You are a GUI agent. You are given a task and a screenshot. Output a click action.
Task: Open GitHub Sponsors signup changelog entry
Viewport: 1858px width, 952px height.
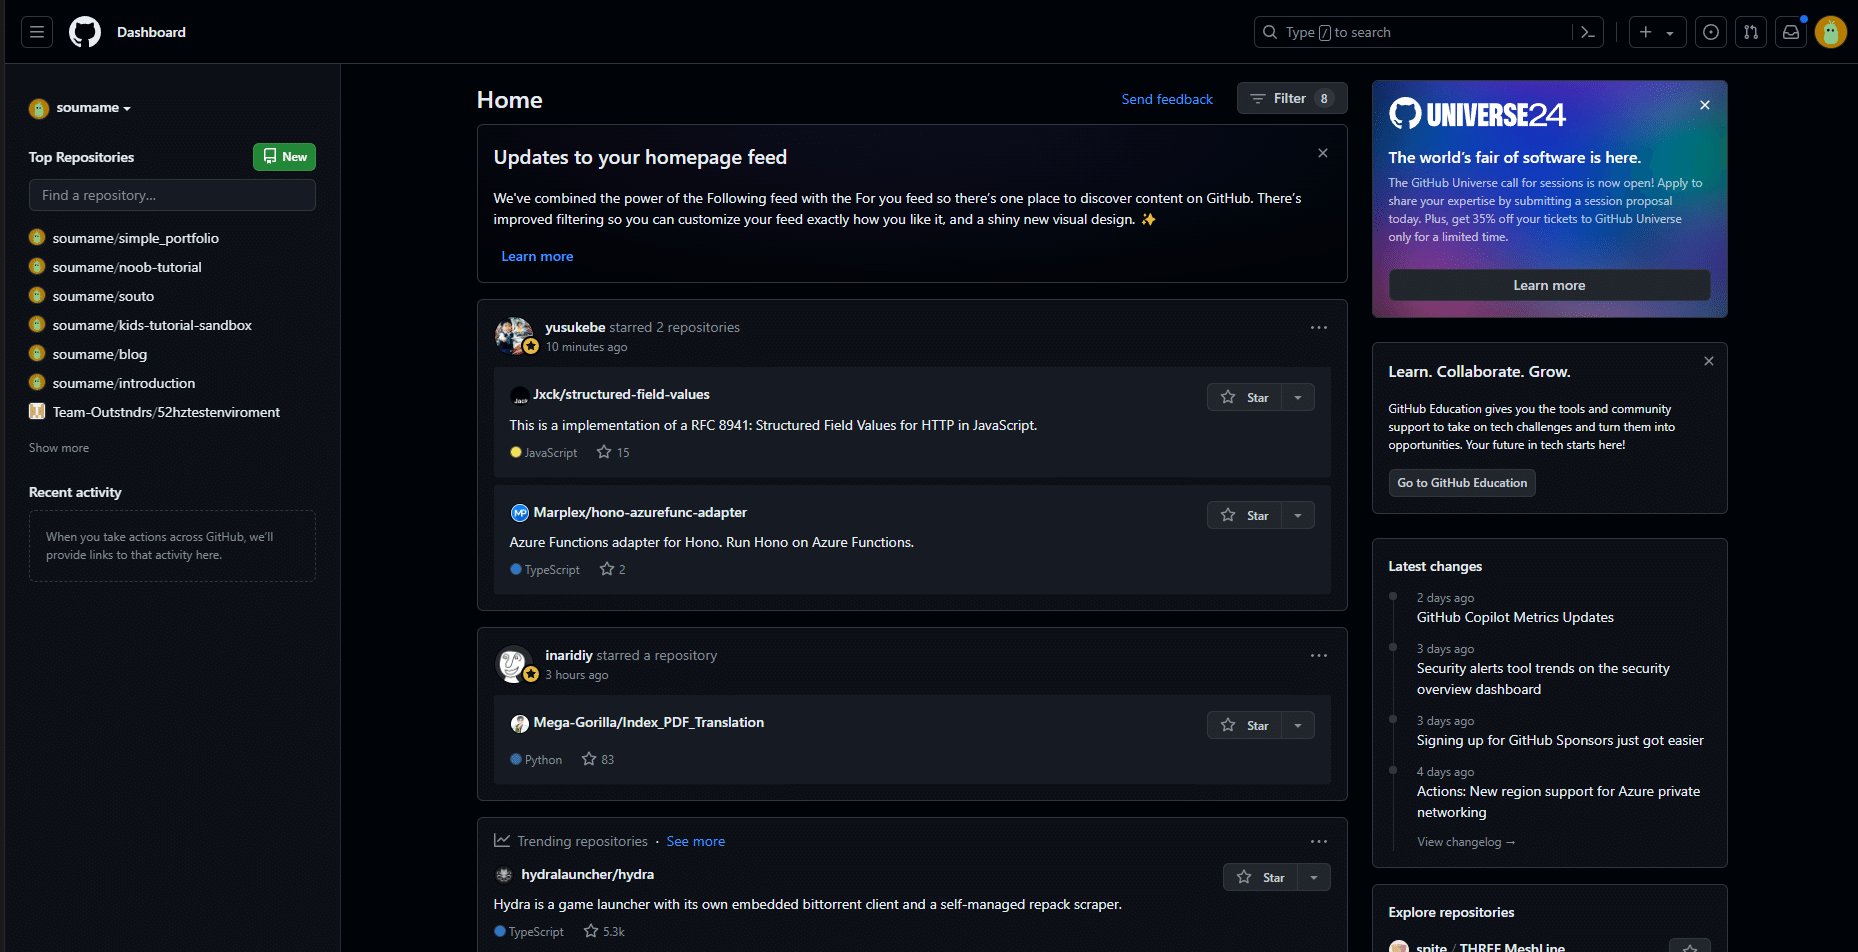point(1560,740)
